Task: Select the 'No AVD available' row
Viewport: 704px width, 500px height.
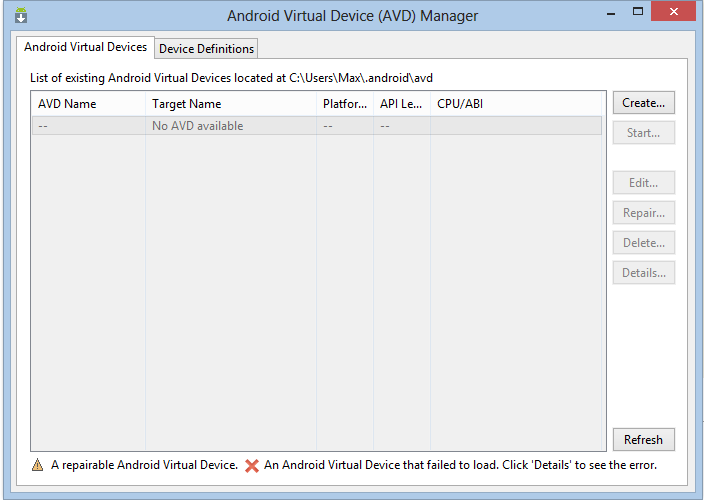Action: point(317,126)
